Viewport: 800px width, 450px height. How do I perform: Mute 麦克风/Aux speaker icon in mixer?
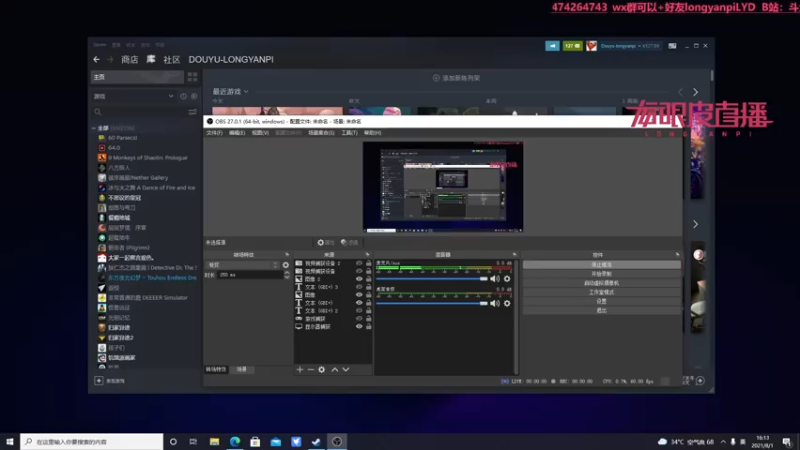click(494, 279)
